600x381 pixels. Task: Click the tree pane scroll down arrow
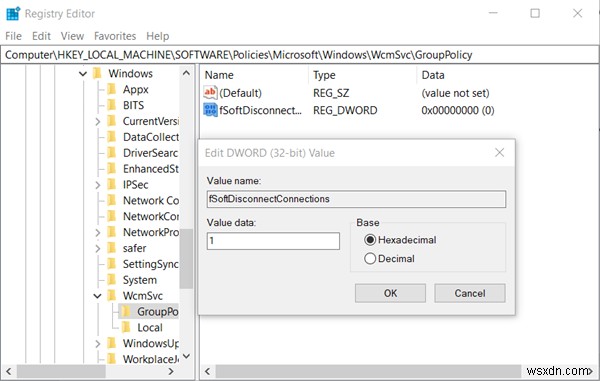coord(186,356)
